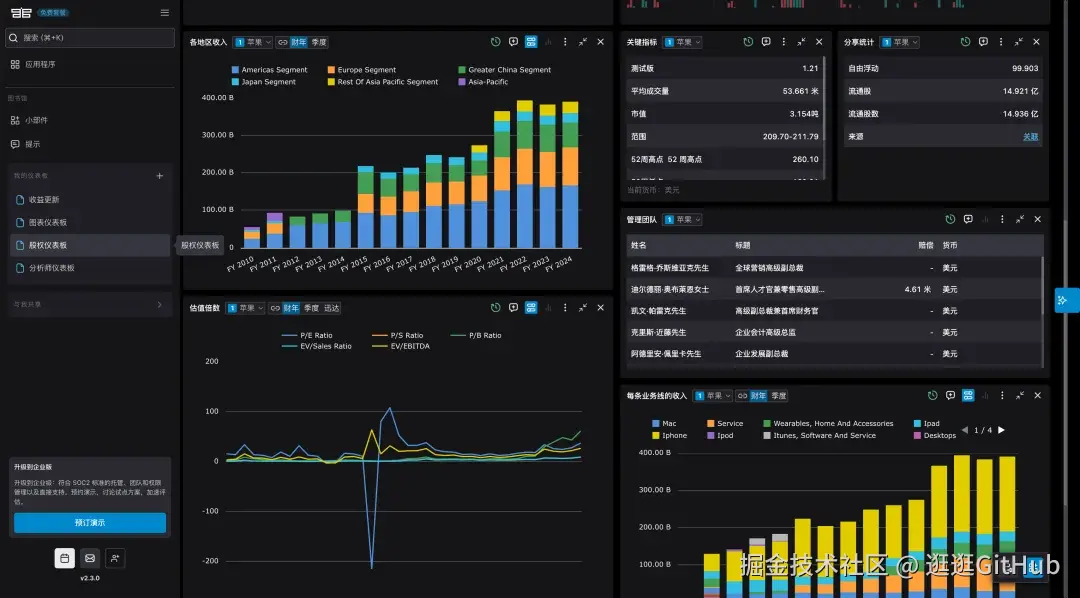Click the 赔偿 column header in 管理团队
Viewport: 1080px width, 598px height.
click(x=926, y=245)
